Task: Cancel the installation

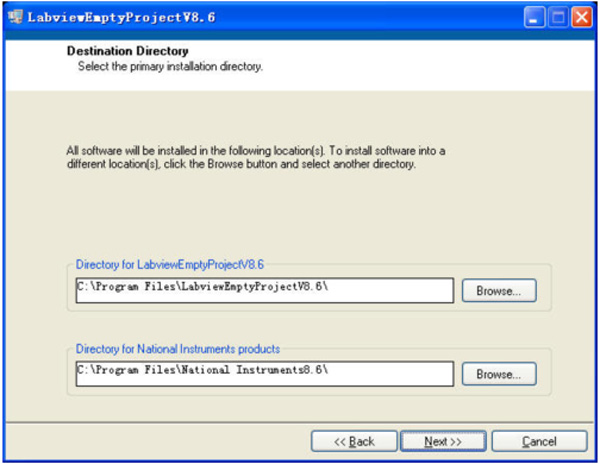Action: pyautogui.click(x=539, y=441)
